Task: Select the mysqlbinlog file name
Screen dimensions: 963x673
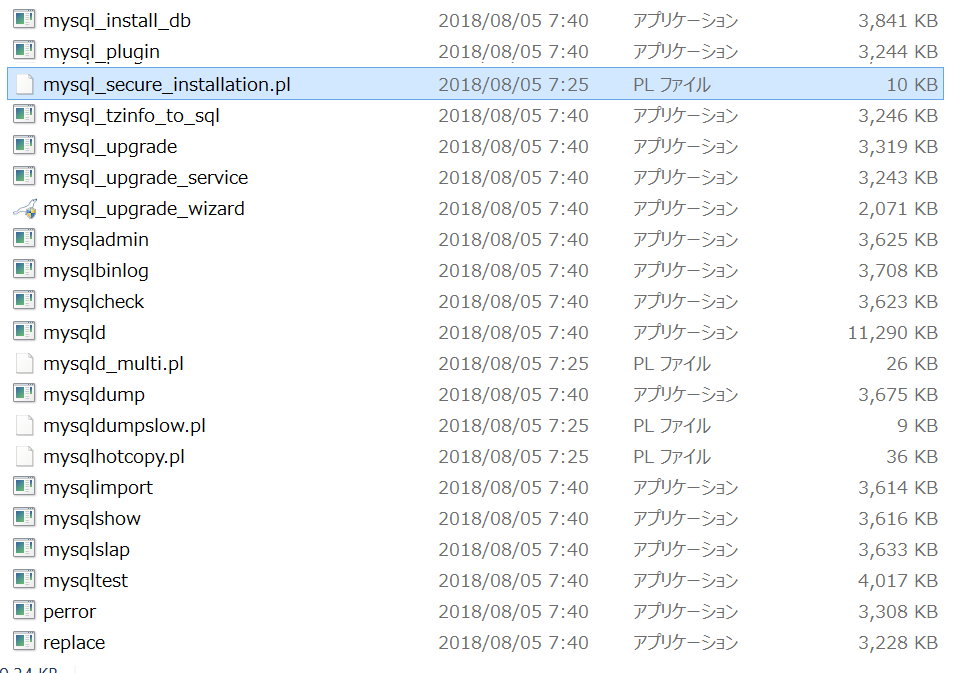Action: click(96, 271)
